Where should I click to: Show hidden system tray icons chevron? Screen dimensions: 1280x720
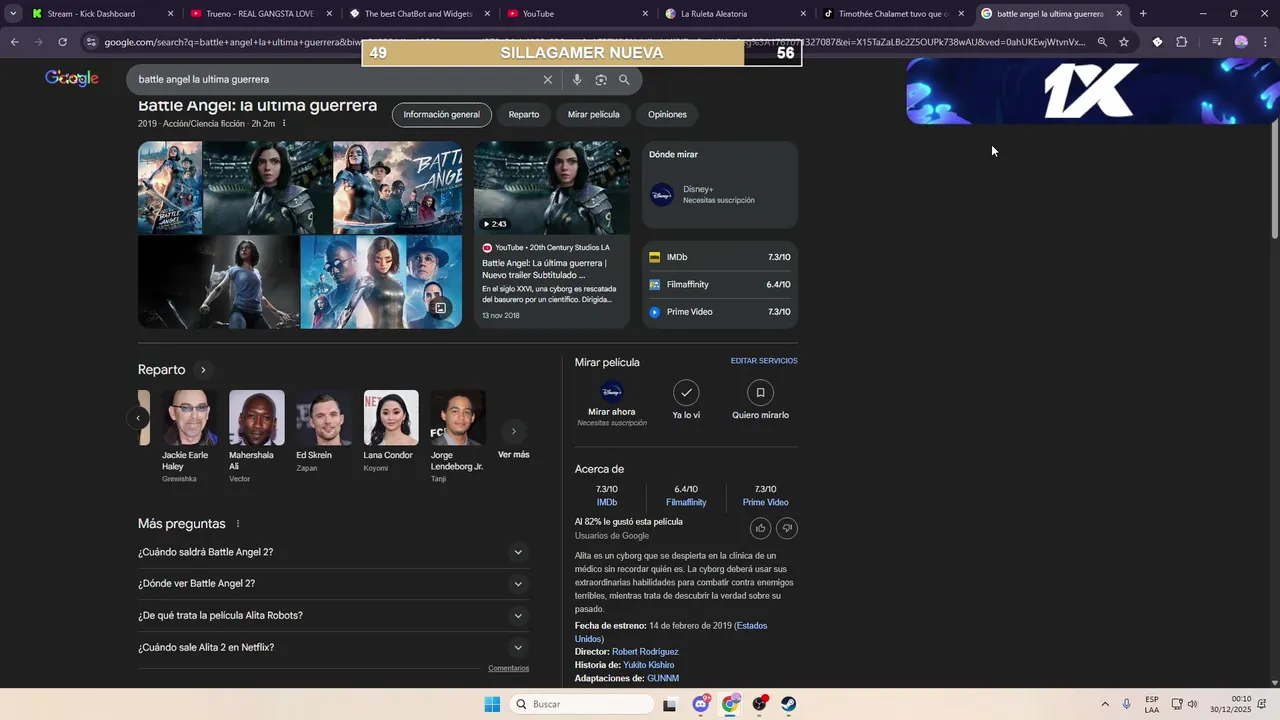tap(1105, 704)
